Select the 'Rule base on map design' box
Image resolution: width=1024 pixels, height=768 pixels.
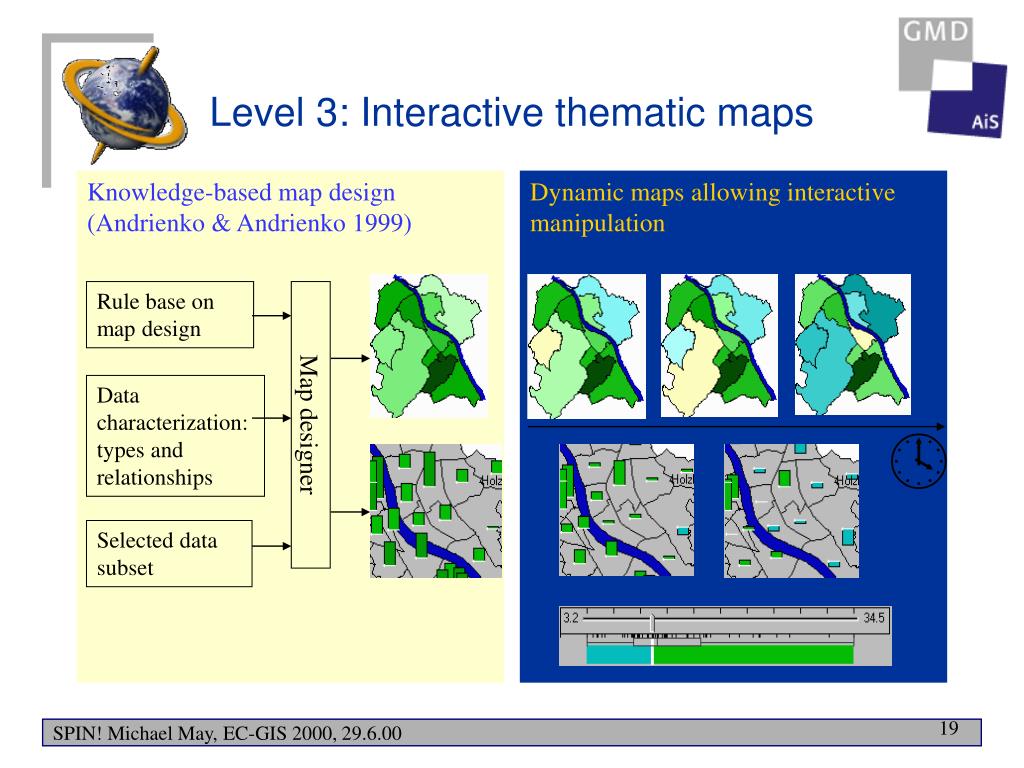point(170,315)
